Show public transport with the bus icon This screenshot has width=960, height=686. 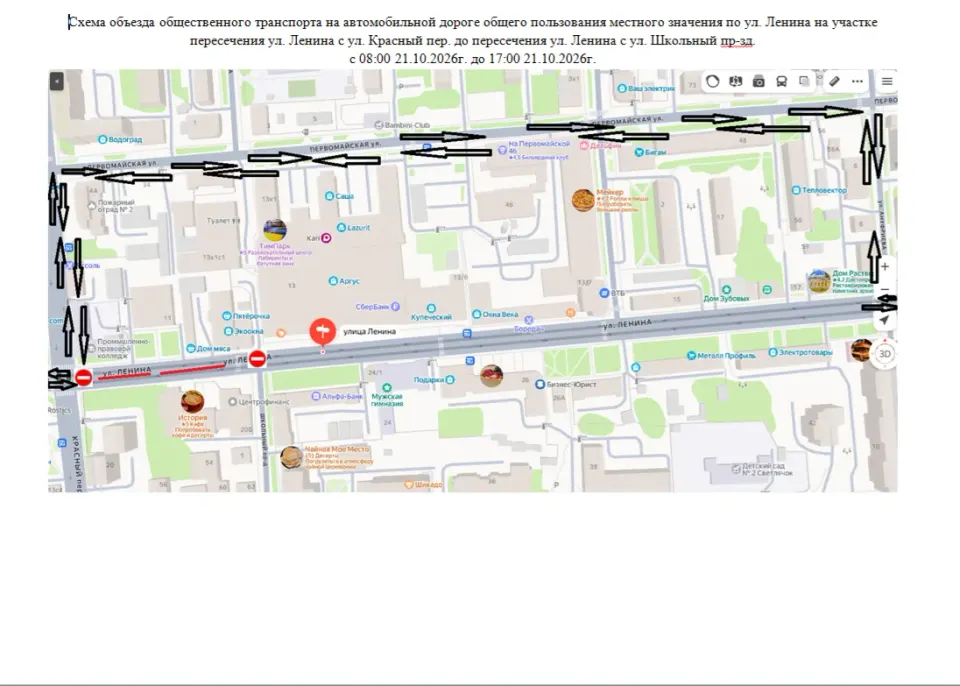tap(781, 81)
